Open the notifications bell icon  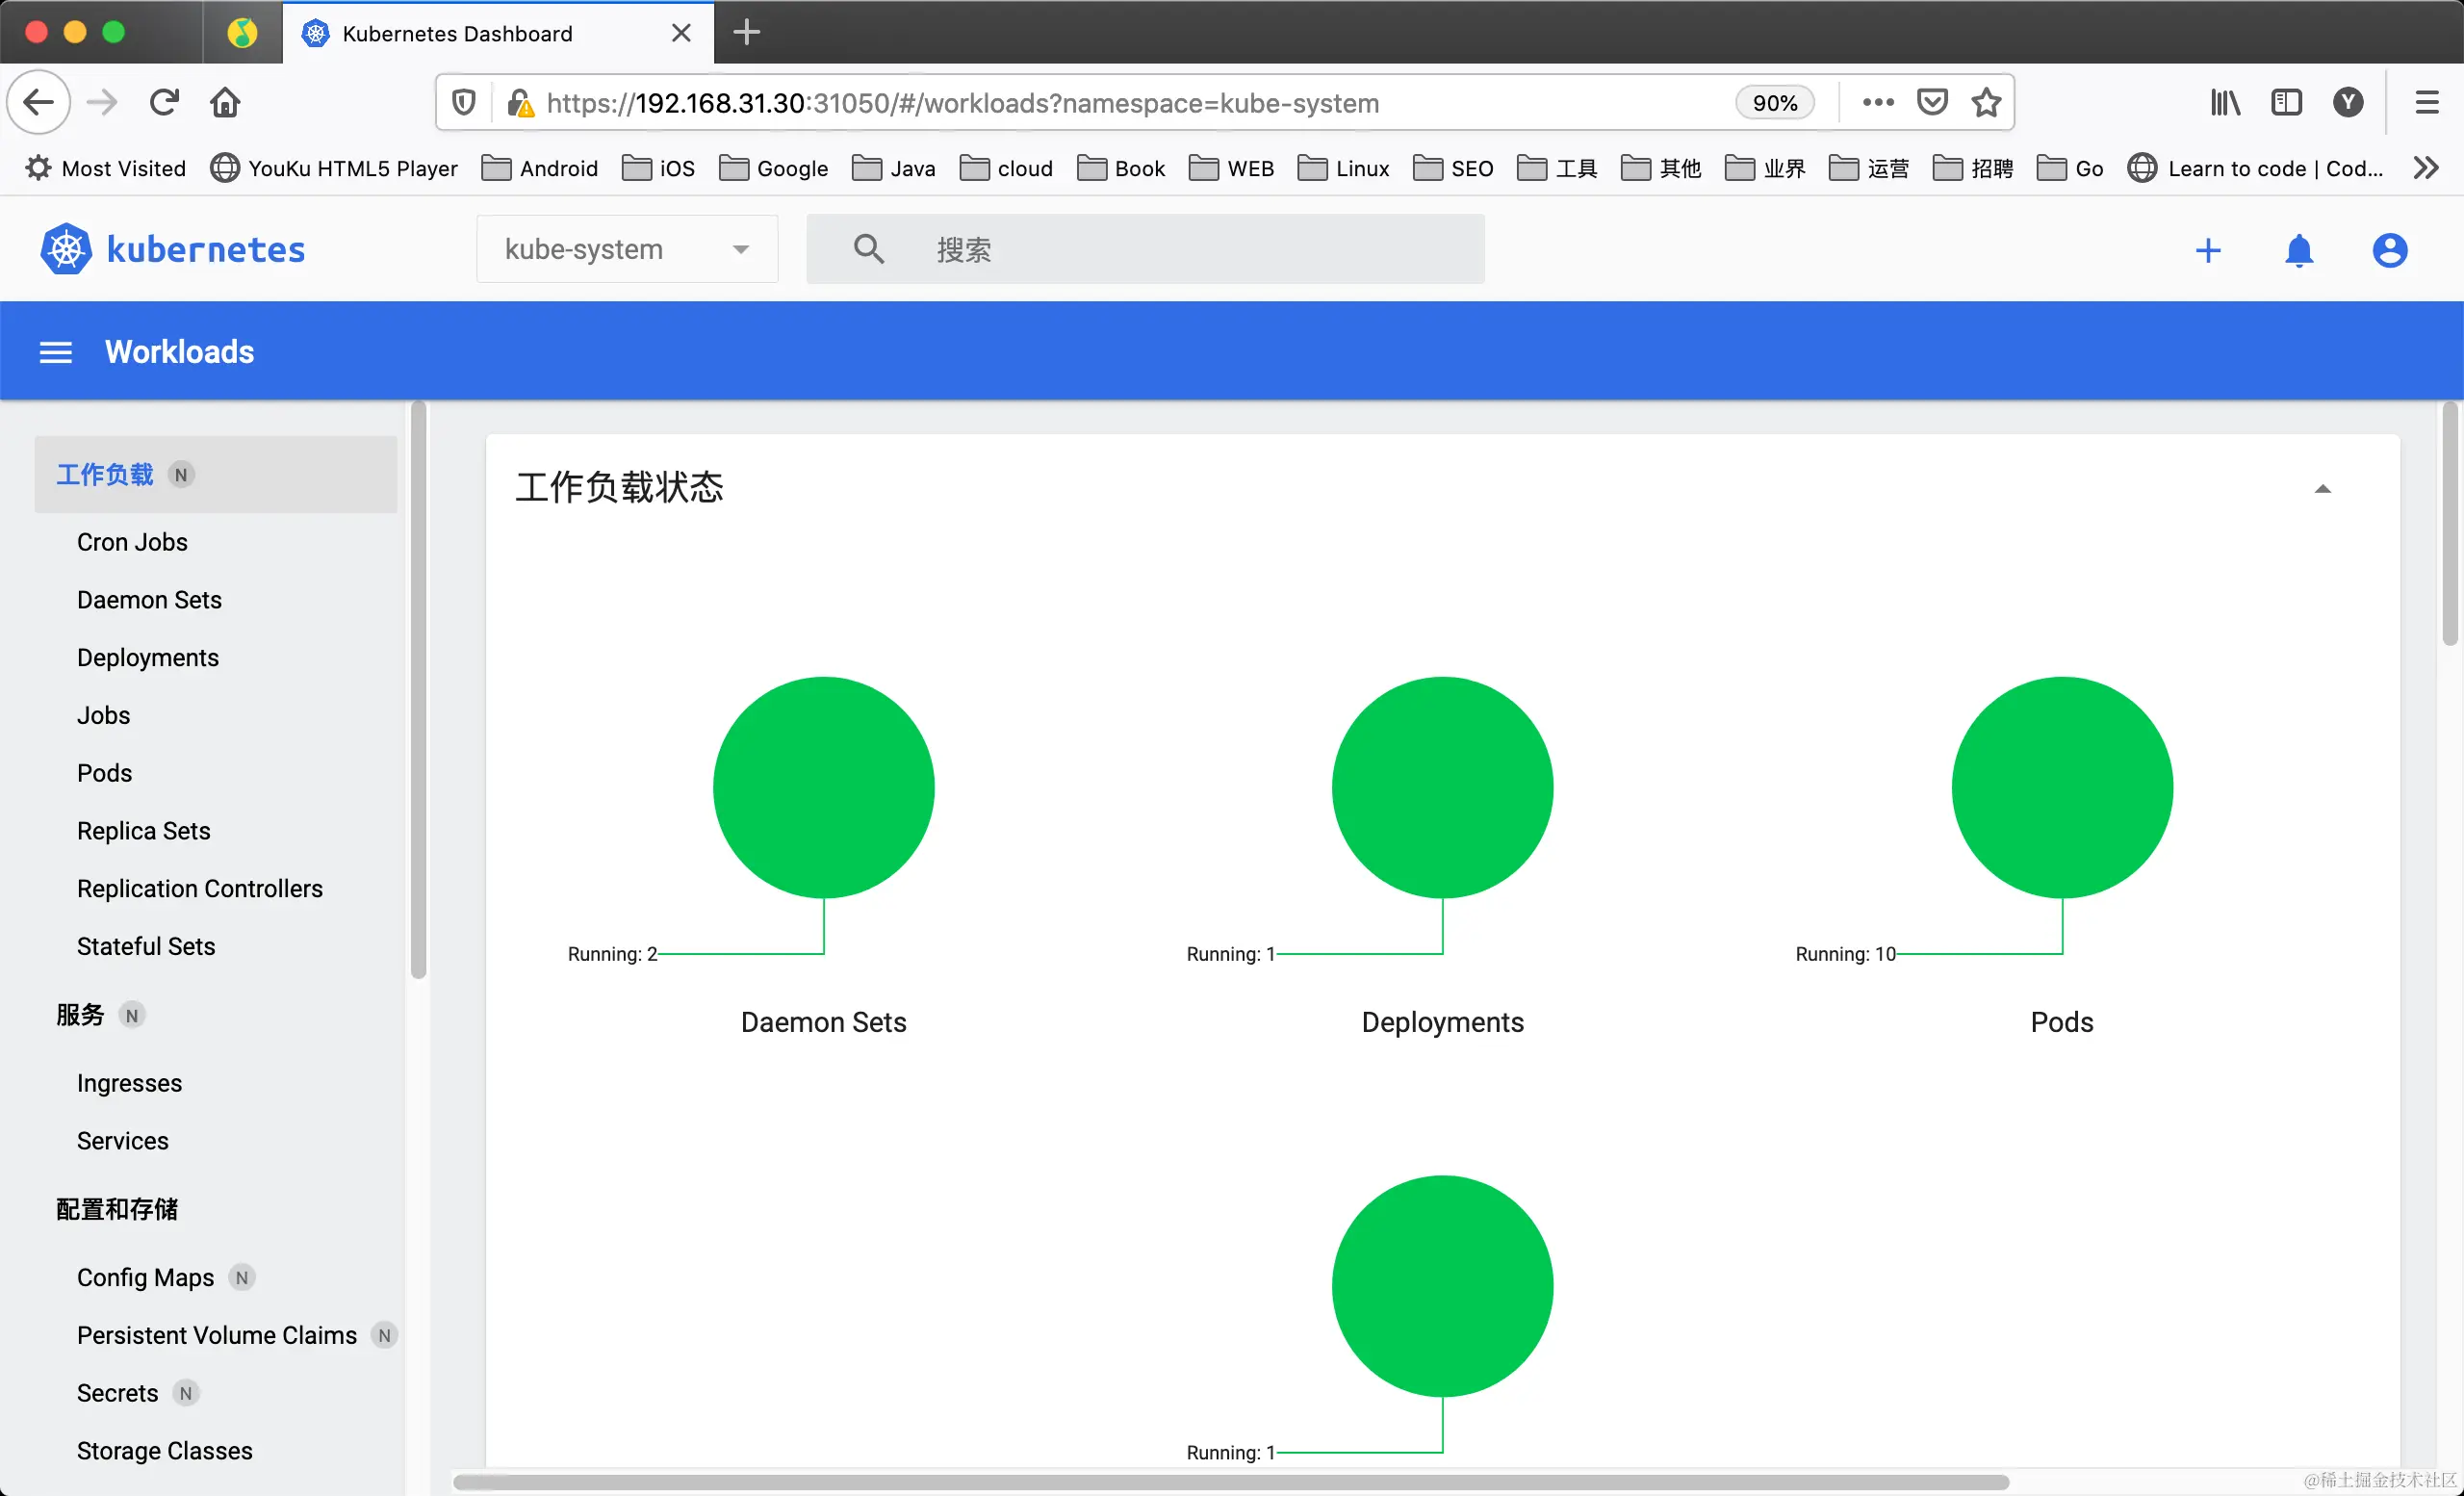tap(2298, 250)
